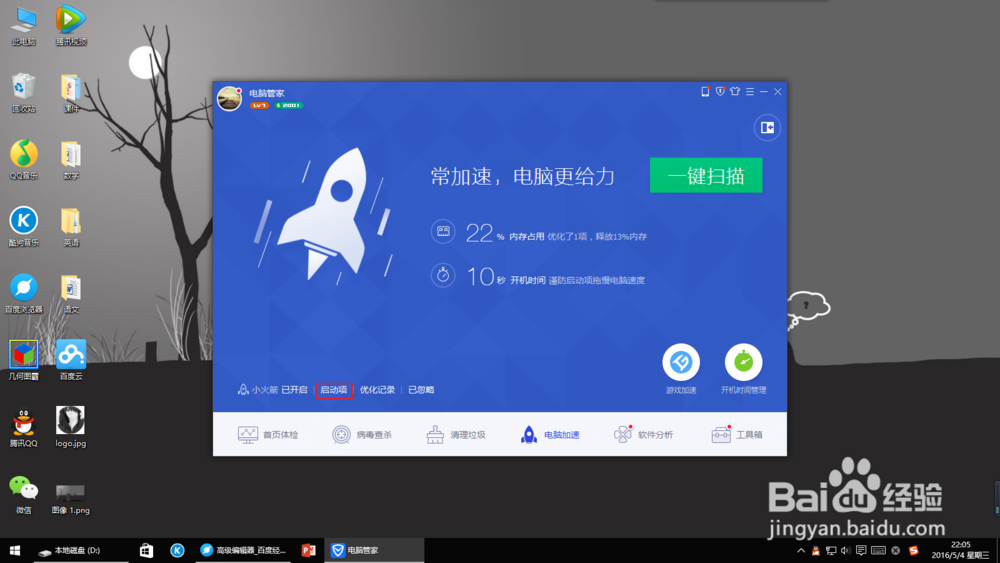Switch to 高级编辑器 browser taskbar item

[x=243, y=550]
